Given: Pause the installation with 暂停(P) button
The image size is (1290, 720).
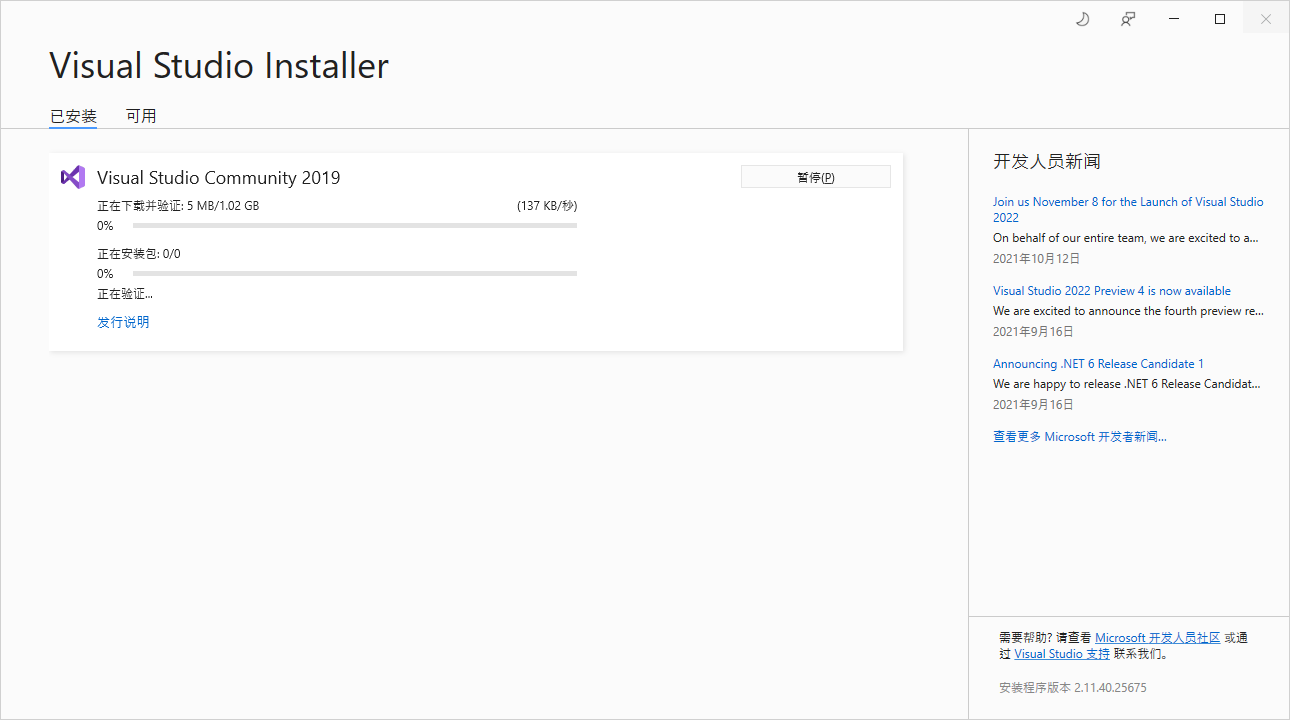Looking at the screenshot, I should tap(815, 177).
